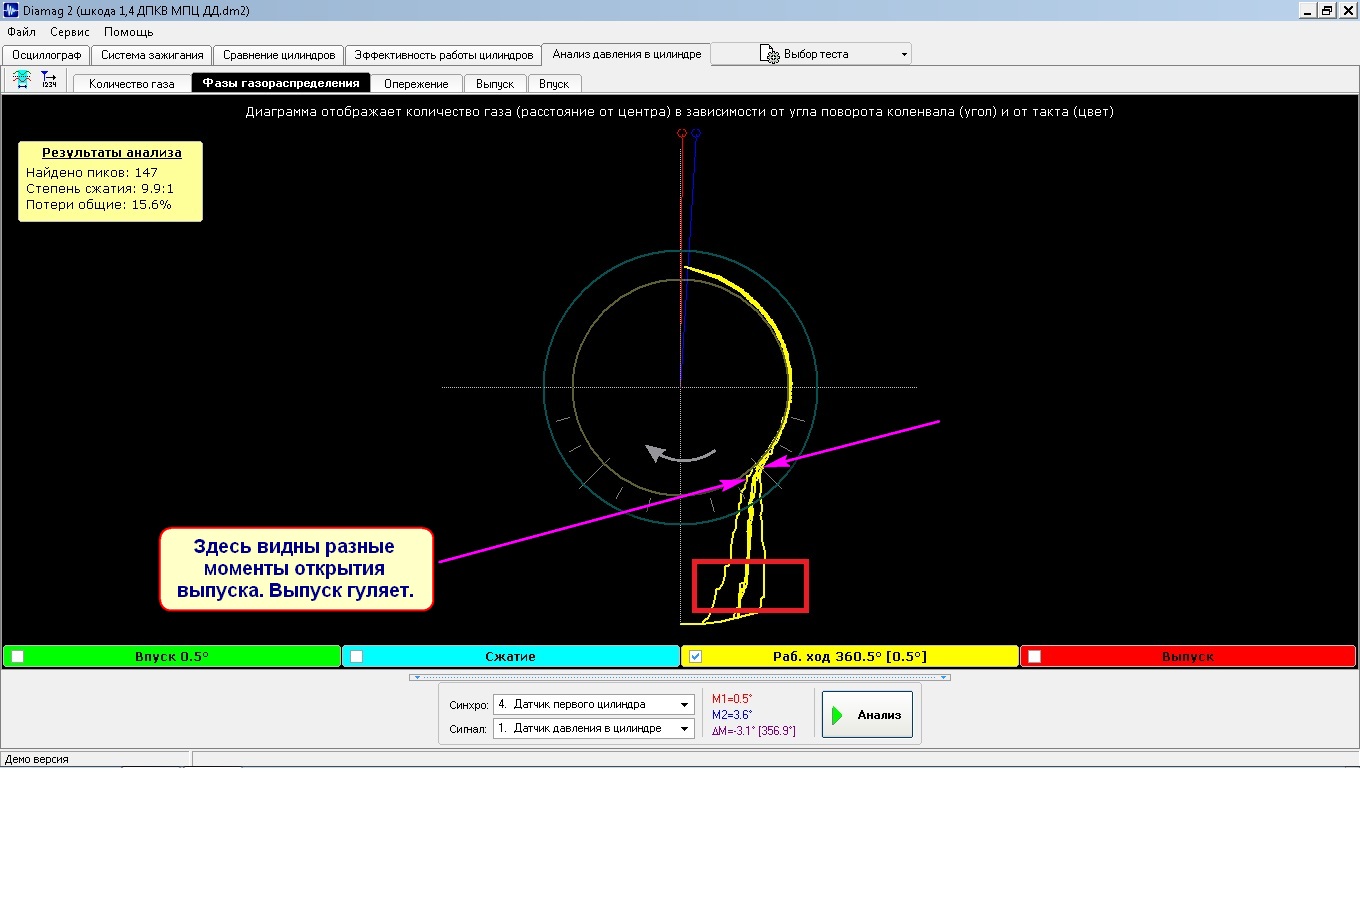This screenshot has height=900, width=1360.
Task: Close the Diamag 2 window
Action: click(1348, 10)
